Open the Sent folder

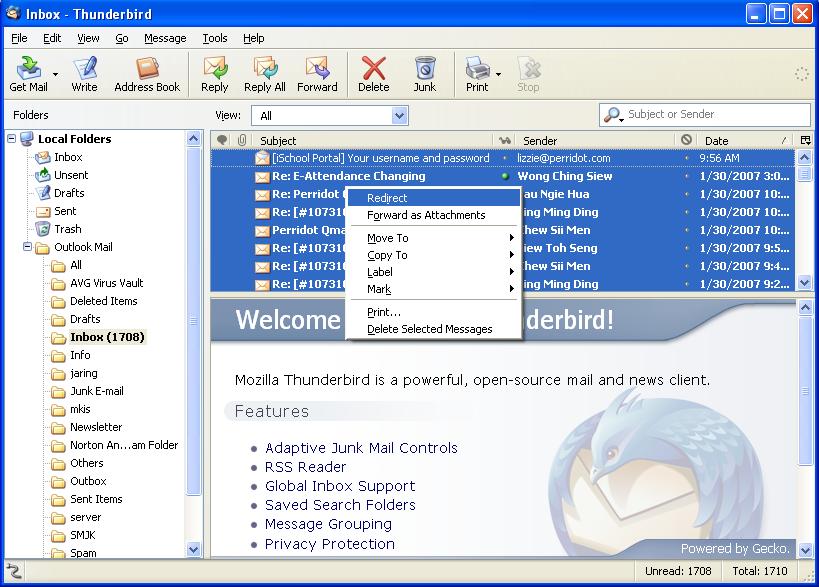click(x=65, y=211)
